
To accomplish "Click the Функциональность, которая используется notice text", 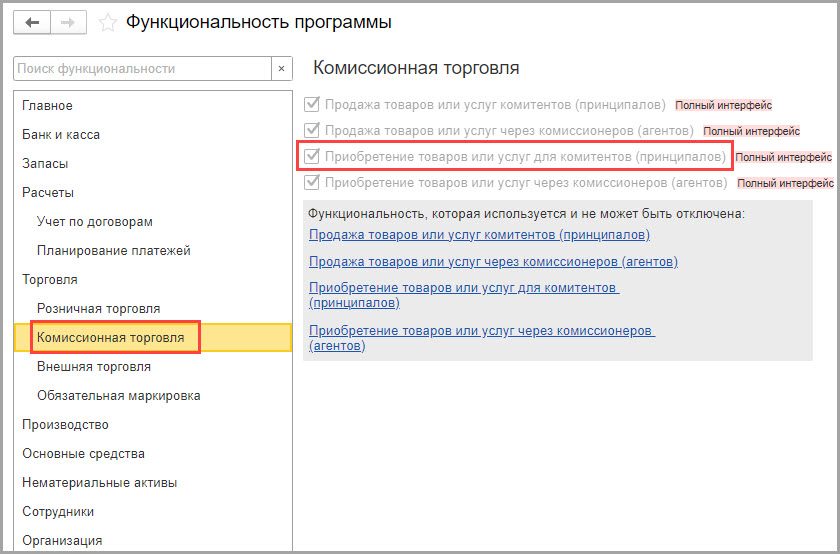I will coord(527,214).
